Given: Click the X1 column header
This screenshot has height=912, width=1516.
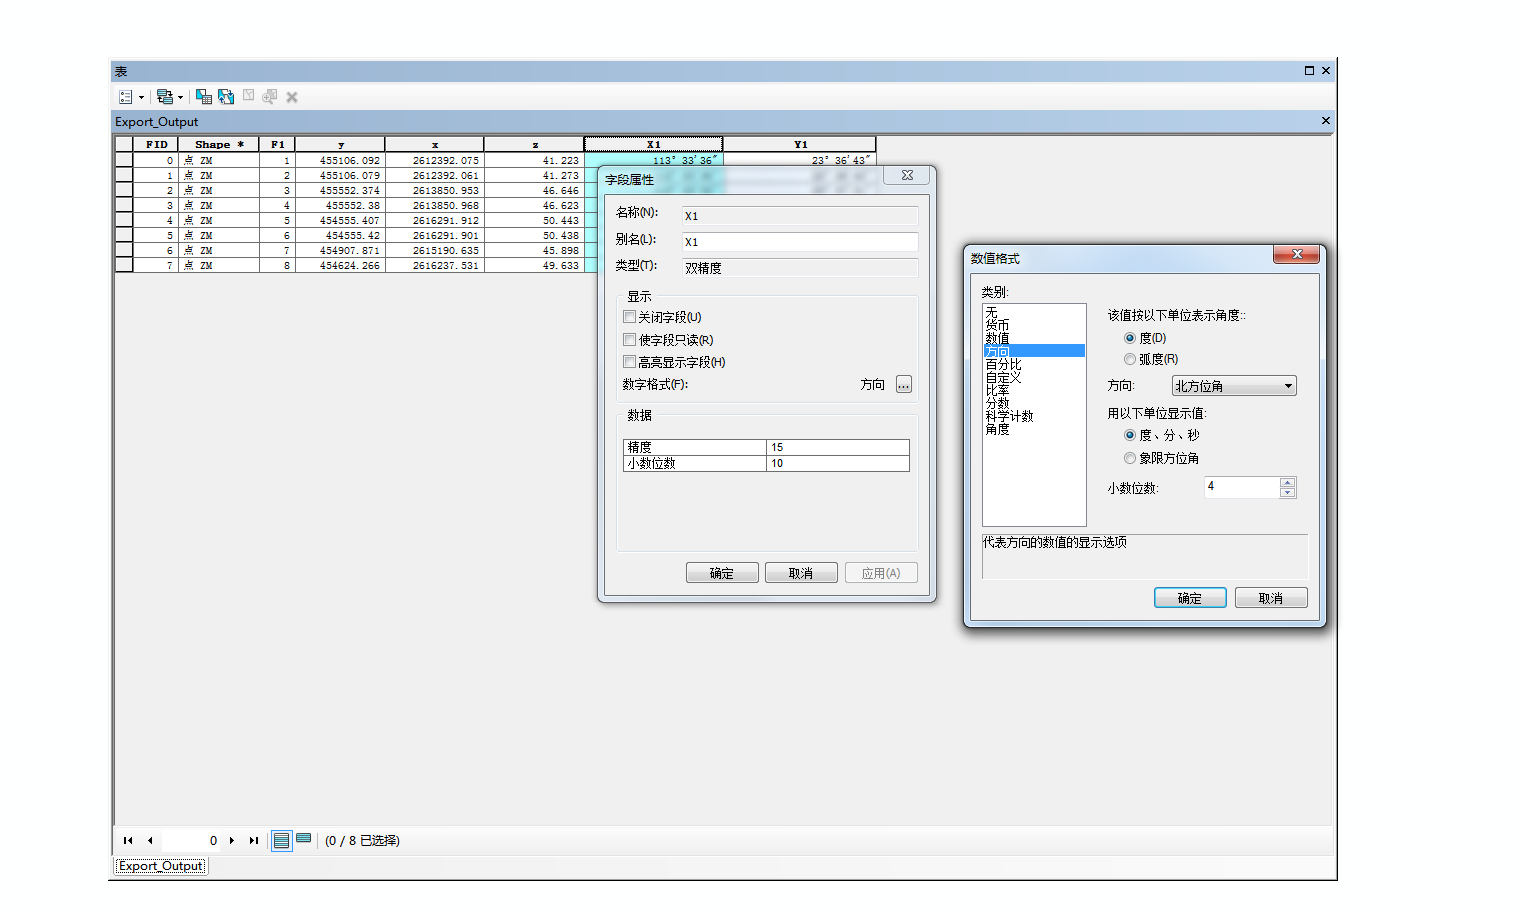Looking at the screenshot, I should tap(653, 144).
